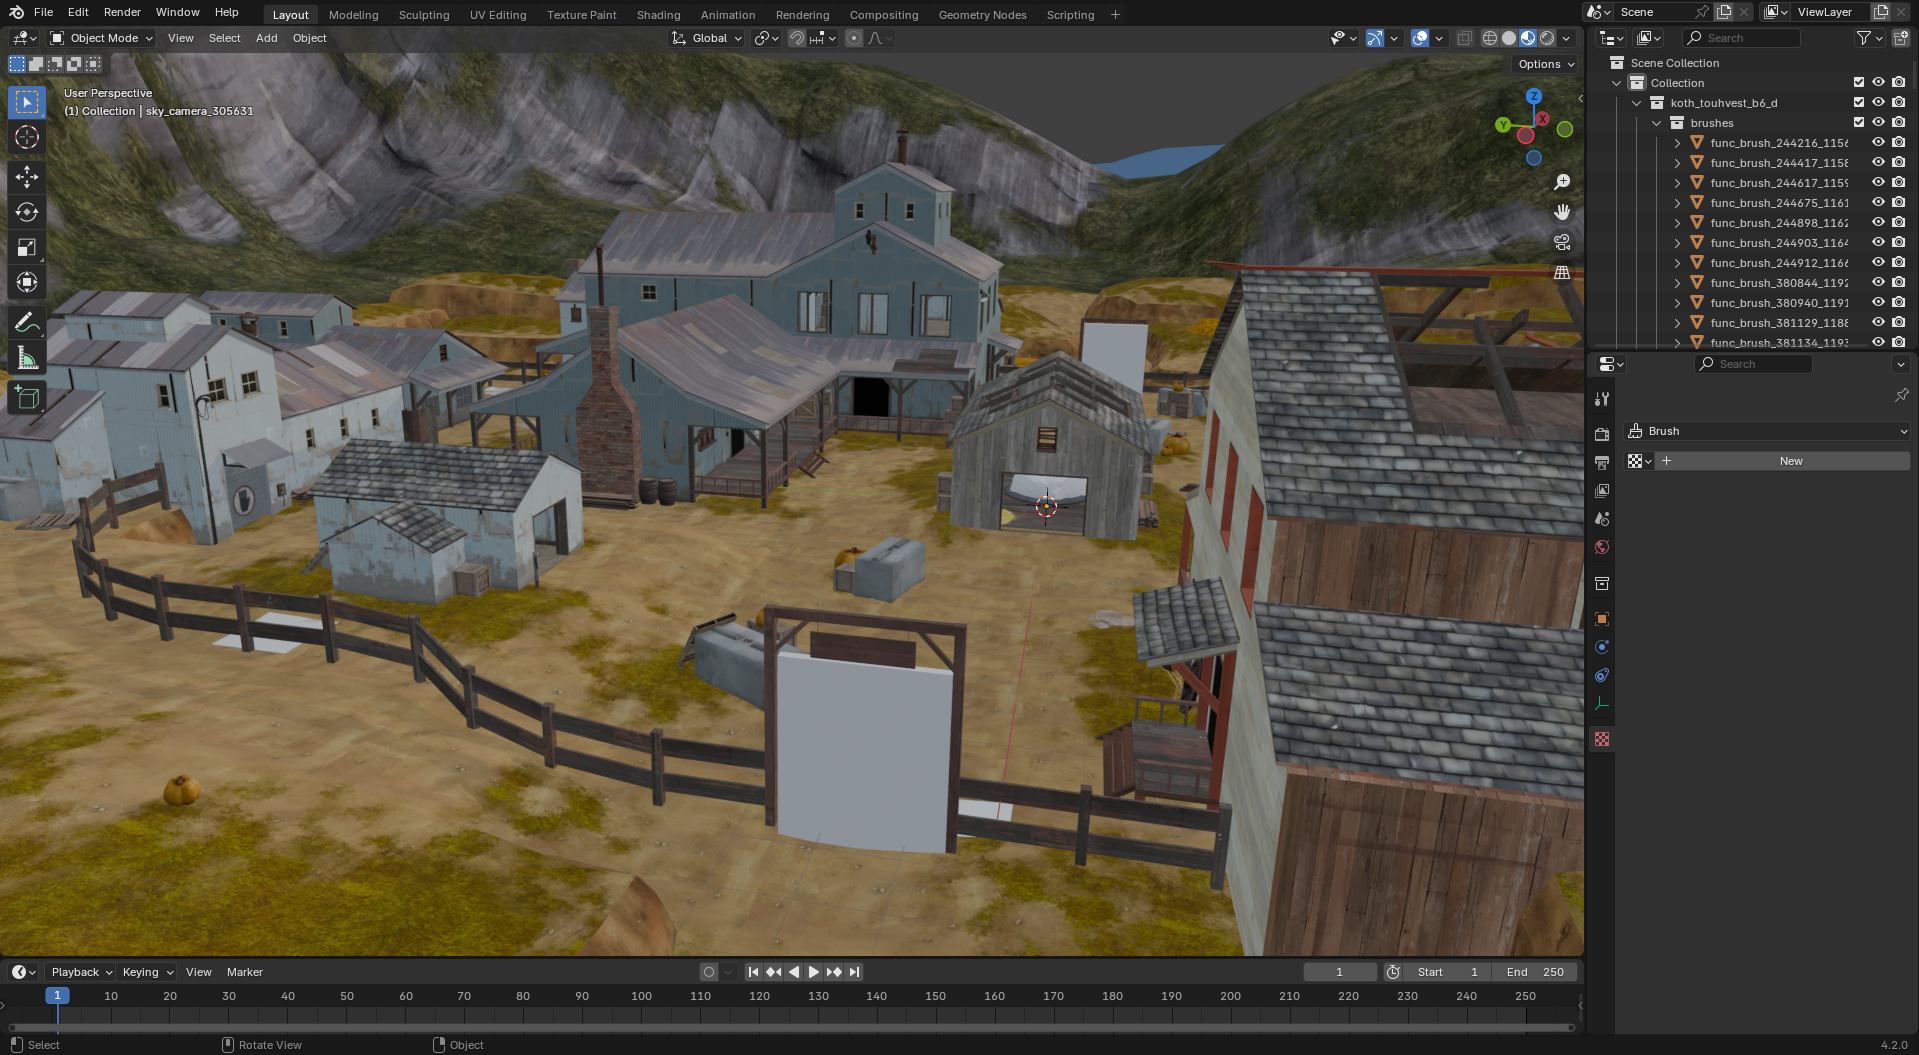Click the End frame field showing 250

pos(1535,972)
